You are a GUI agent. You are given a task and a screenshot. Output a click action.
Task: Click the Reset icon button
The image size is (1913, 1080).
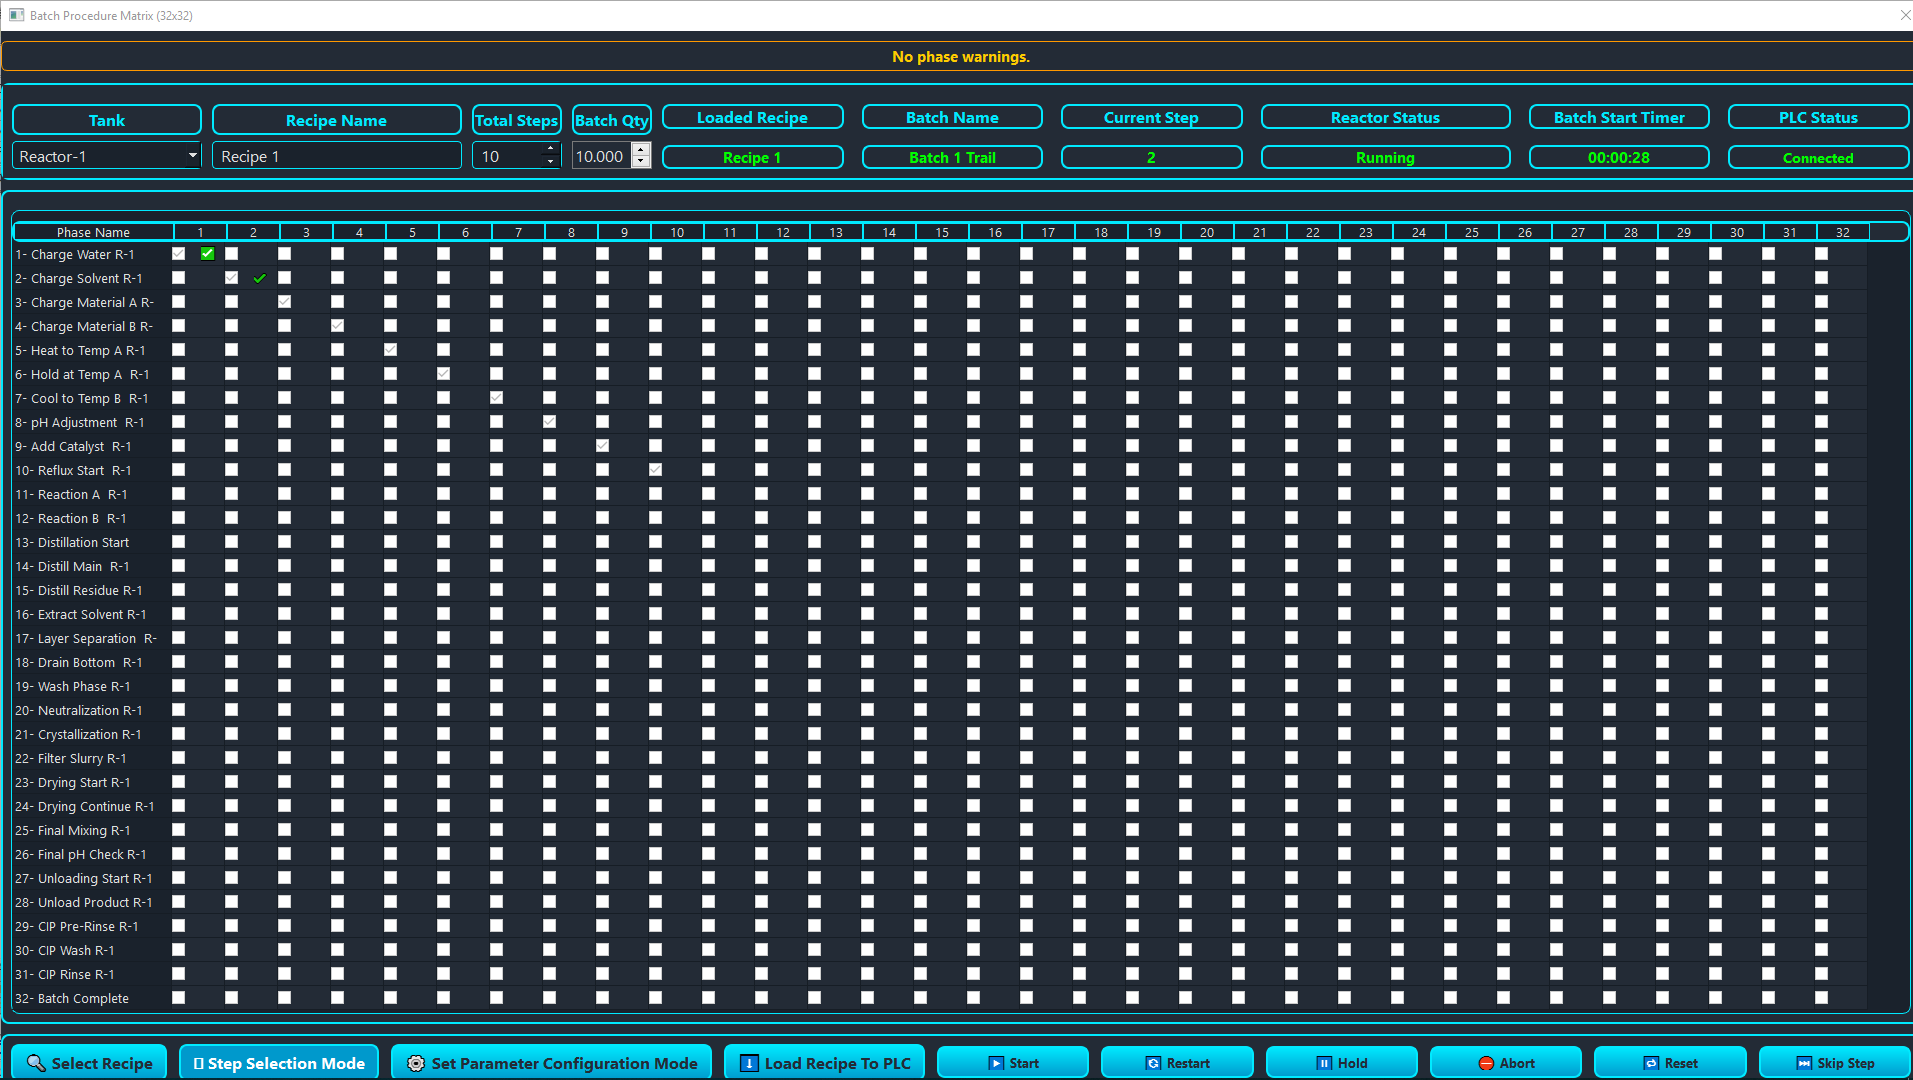point(1651,1063)
